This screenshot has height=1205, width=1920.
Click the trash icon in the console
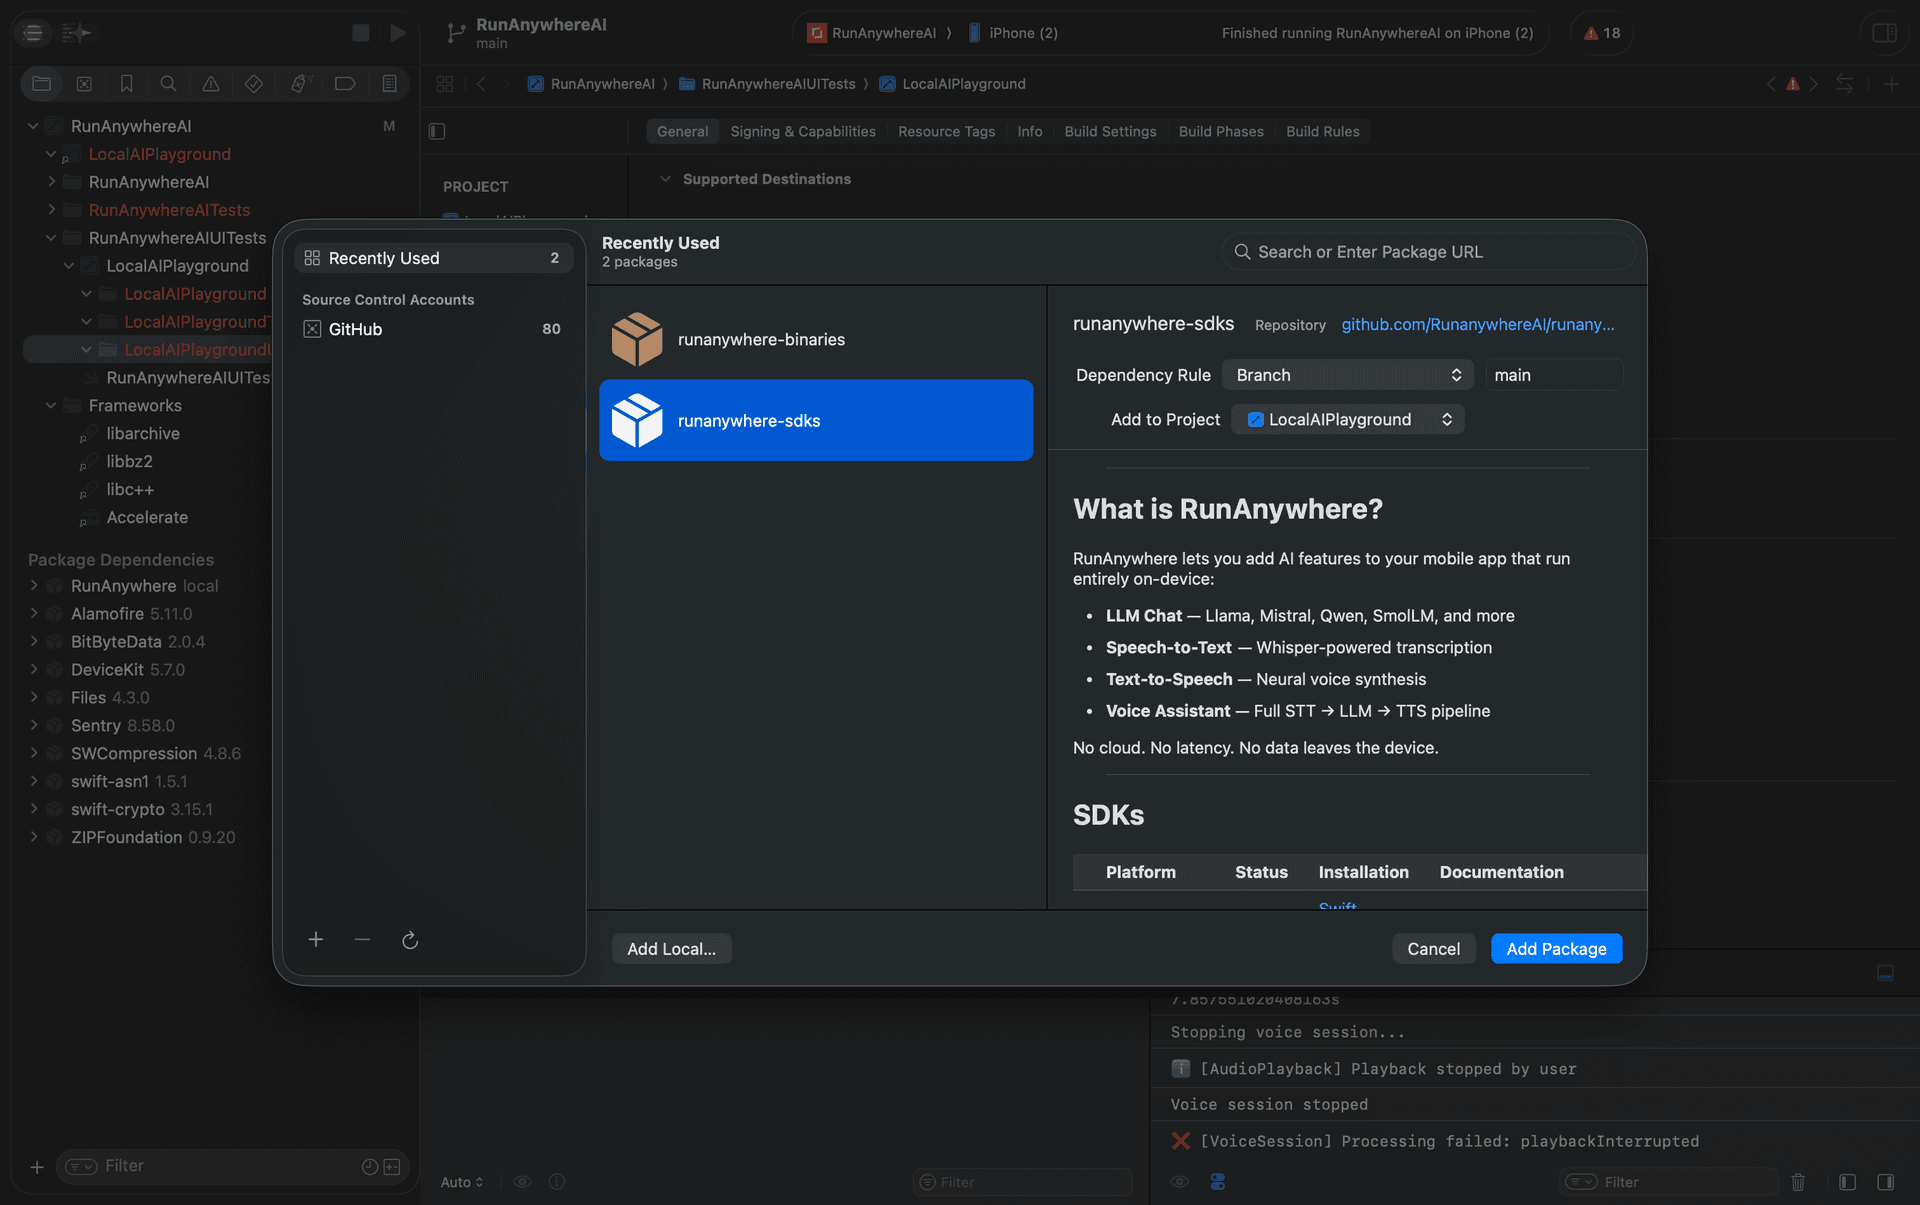click(x=1798, y=1182)
